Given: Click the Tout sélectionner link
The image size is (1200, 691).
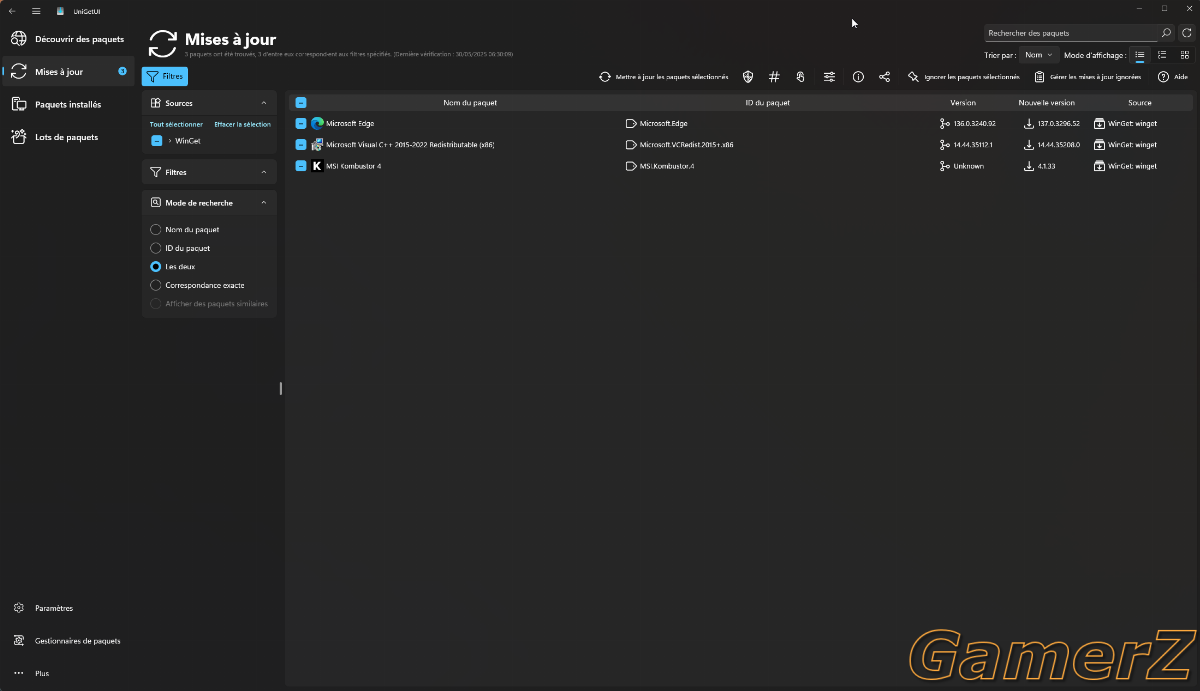Looking at the screenshot, I should [176, 125].
